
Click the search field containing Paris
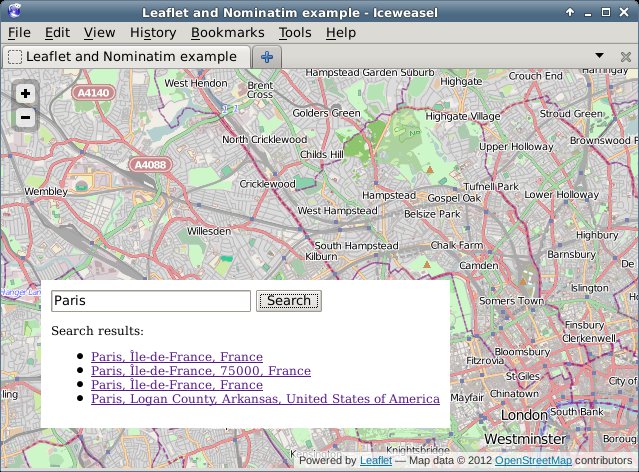click(x=150, y=301)
